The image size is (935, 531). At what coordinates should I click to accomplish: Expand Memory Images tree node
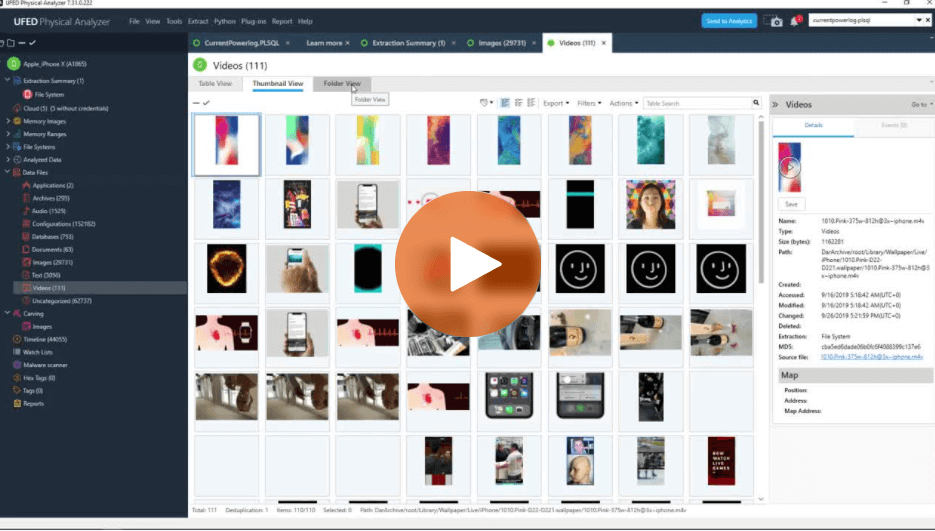click(x=8, y=121)
